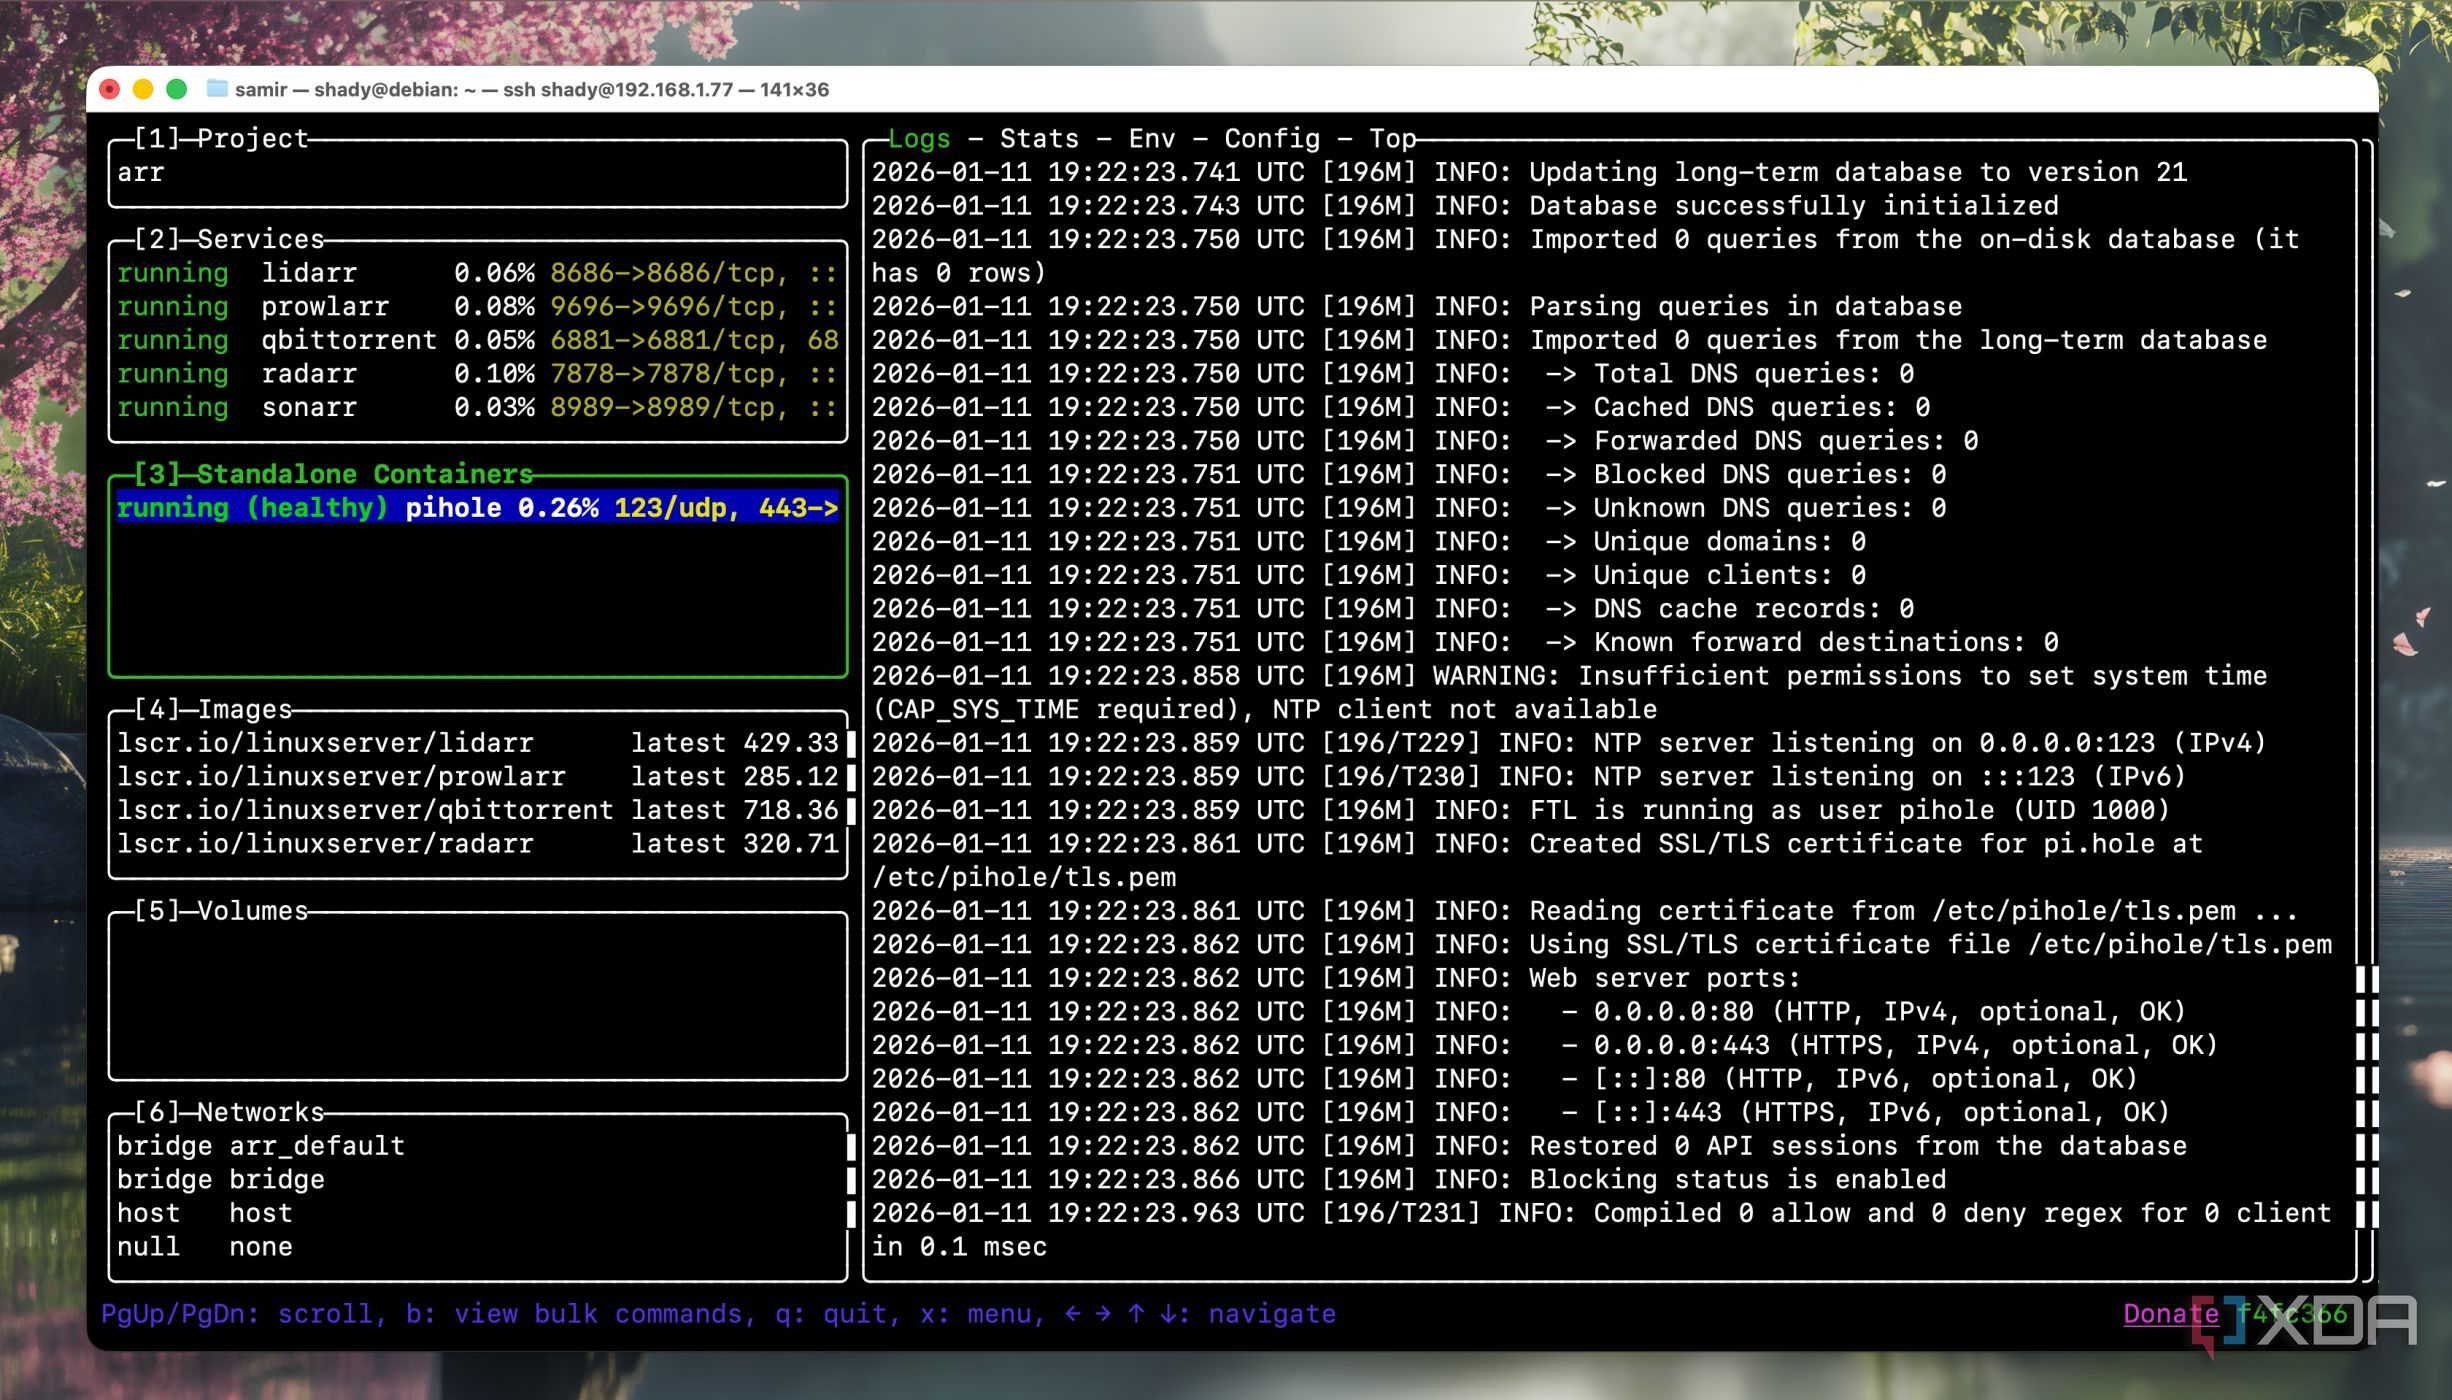The image size is (2452, 1400).
Task: Click the Images panel scrollbar
Action: click(851, 777)
